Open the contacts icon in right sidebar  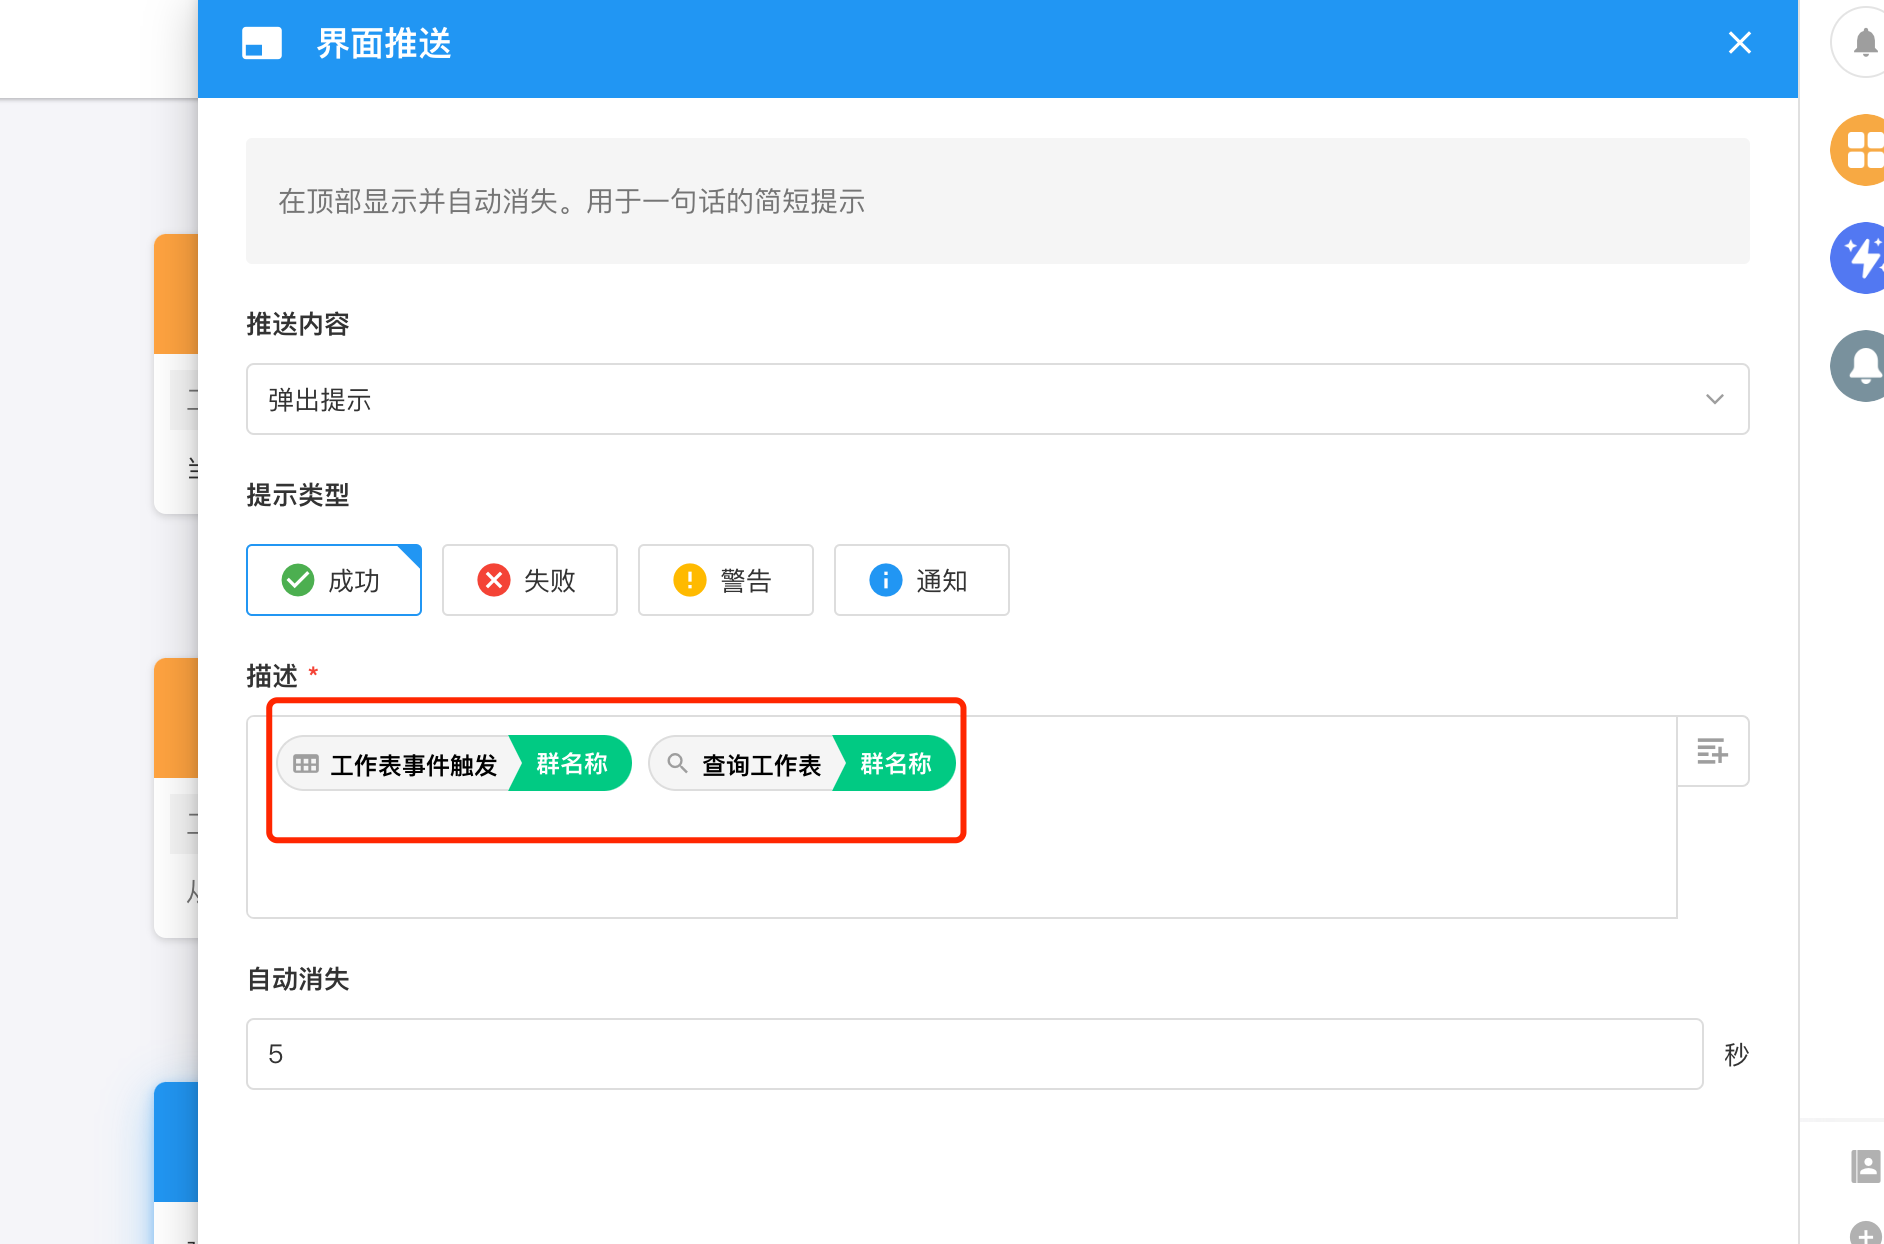tap(1865, 1166)
